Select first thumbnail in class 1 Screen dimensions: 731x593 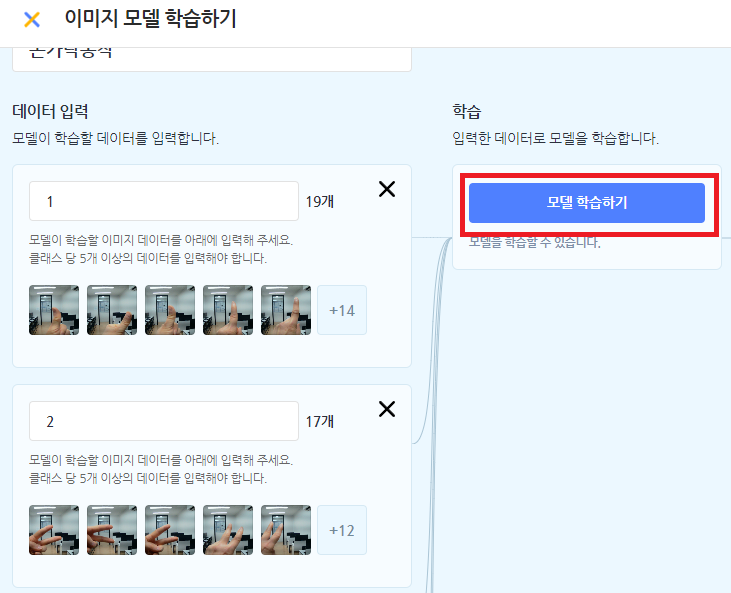click(54, 310)
